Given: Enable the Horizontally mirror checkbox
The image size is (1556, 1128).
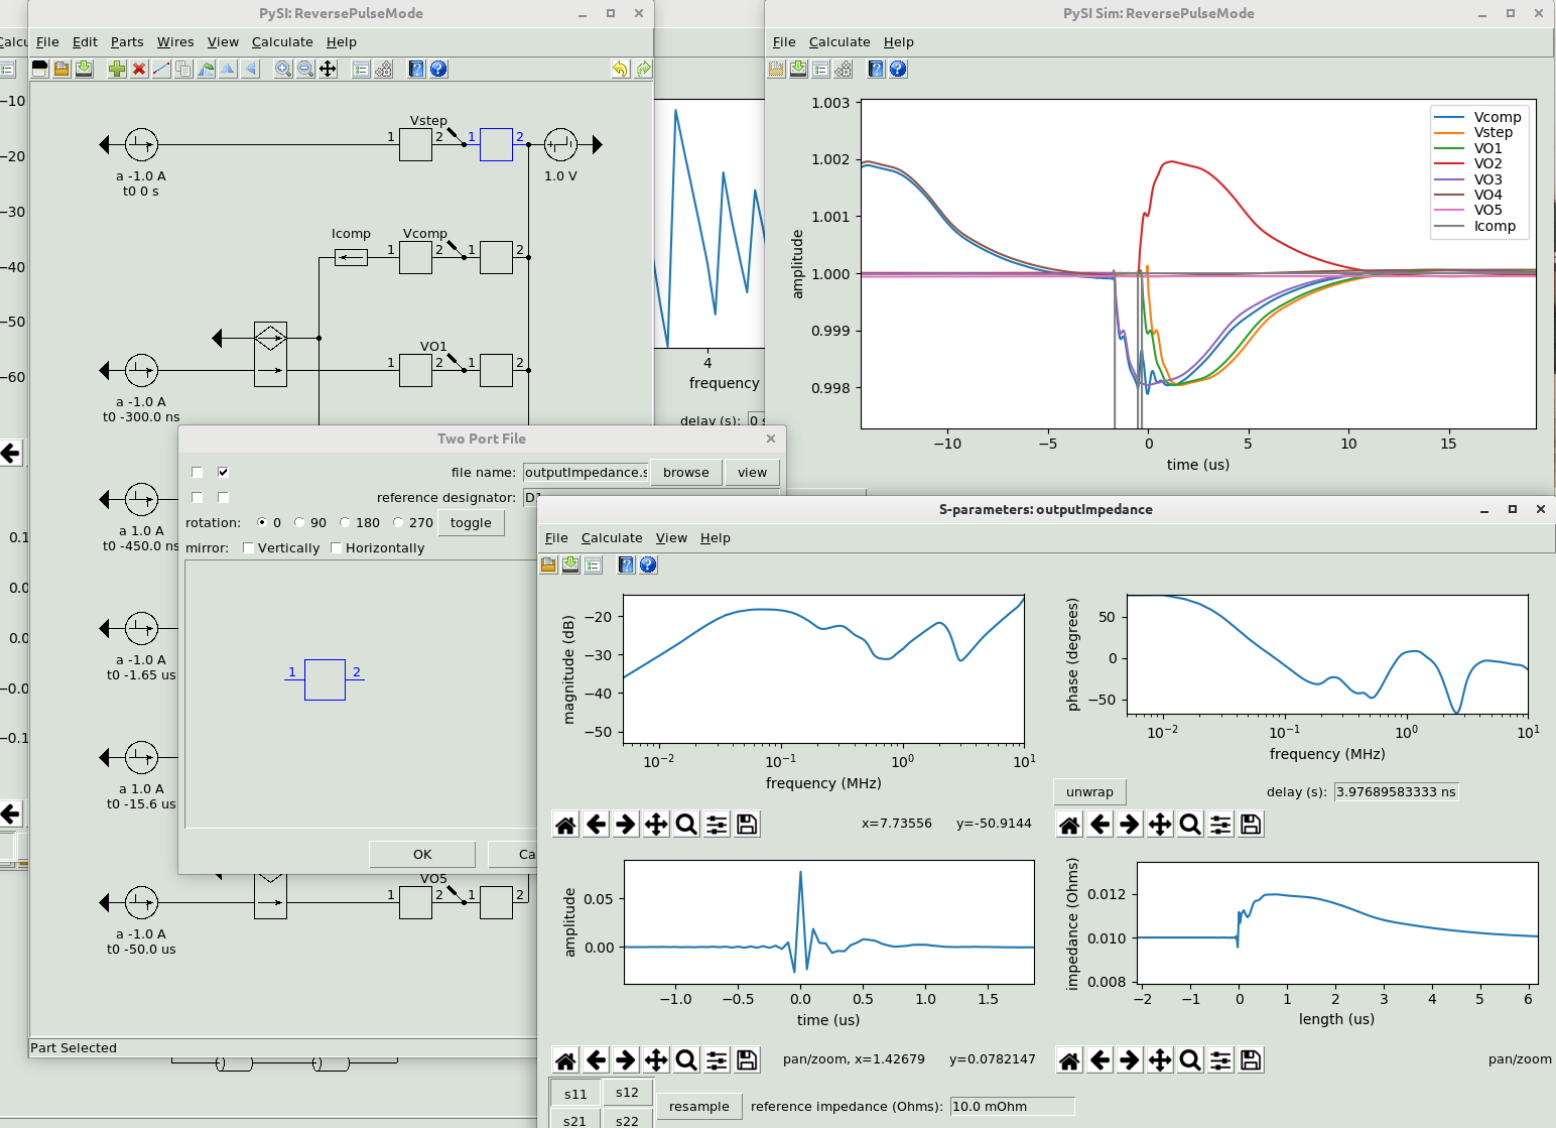Looking at the screenshot, I should point(337,548).
